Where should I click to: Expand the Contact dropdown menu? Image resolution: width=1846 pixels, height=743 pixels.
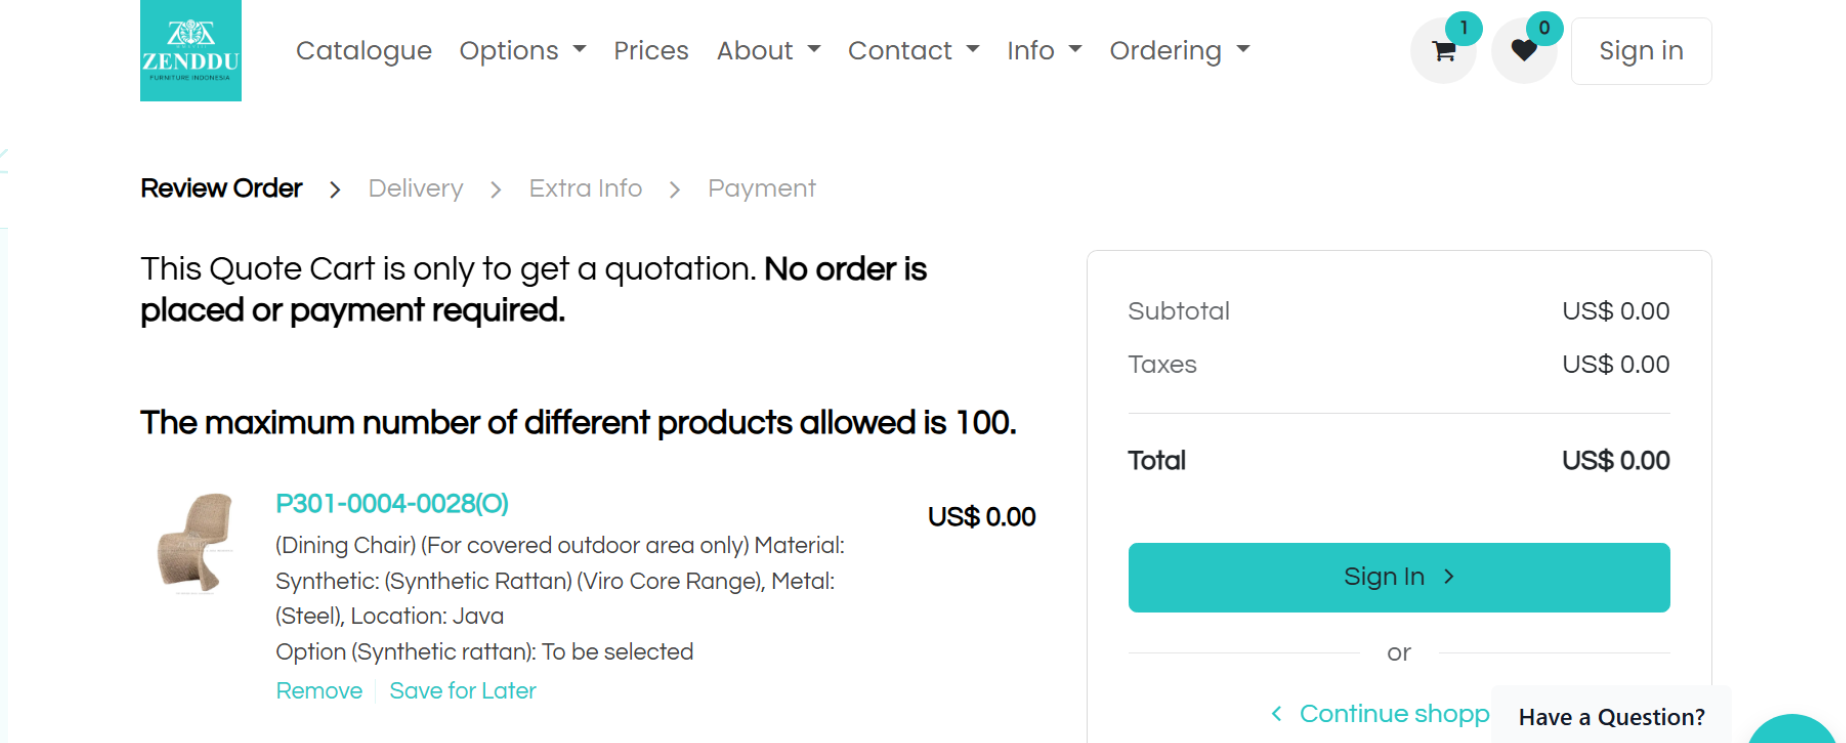click(x=913, y=50)
